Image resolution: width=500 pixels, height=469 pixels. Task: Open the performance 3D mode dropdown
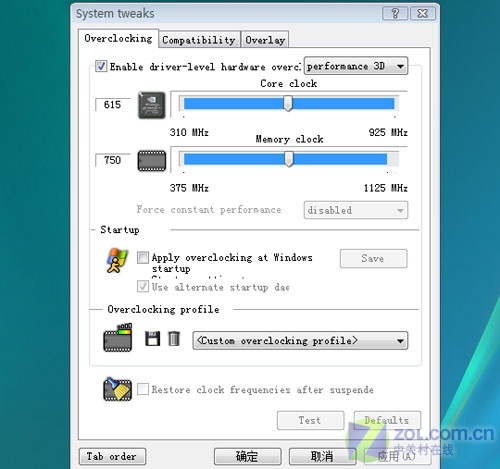point(356,66)
